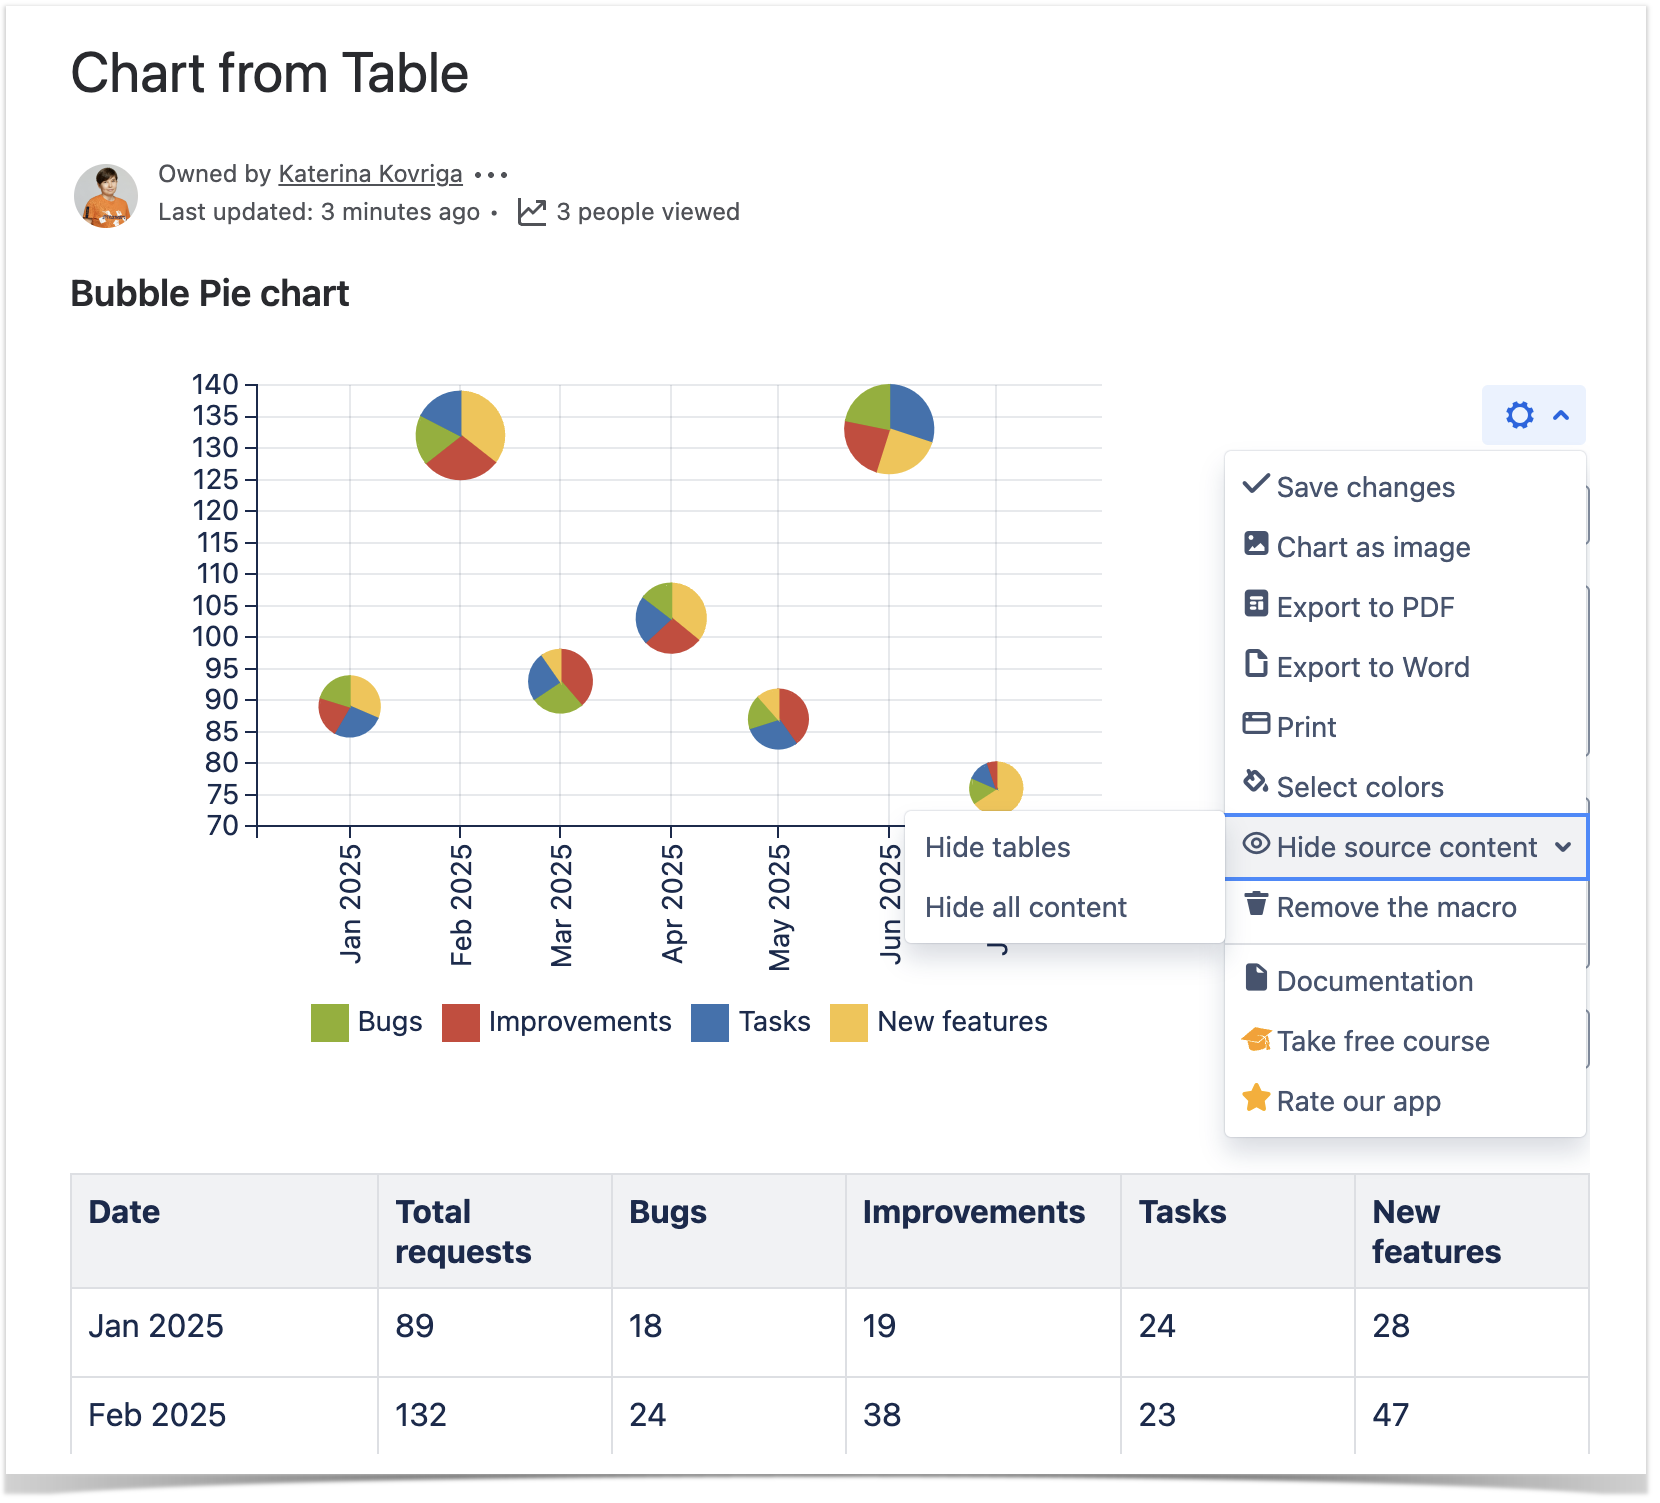Expand the Hide source content chevron
Viewport: 1660px width, 1503px height.
pyautogui.click(x=1562, y=847)
